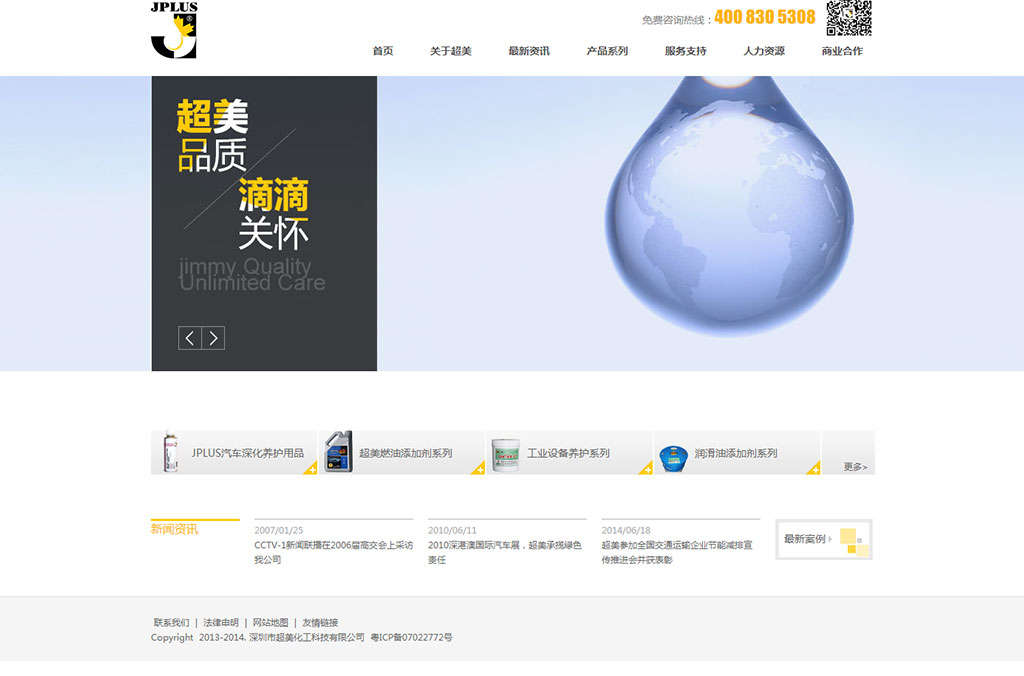
Task: Click the 联系我们 footer link
Action: point(171,622)
